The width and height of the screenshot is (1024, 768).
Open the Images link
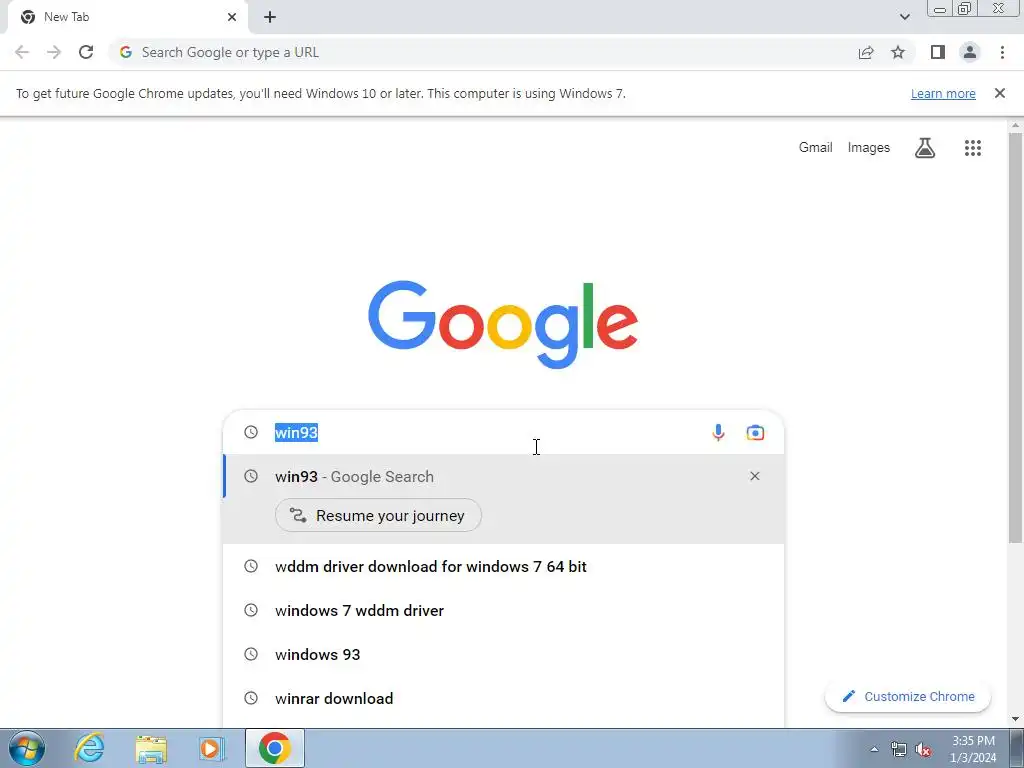869,148
